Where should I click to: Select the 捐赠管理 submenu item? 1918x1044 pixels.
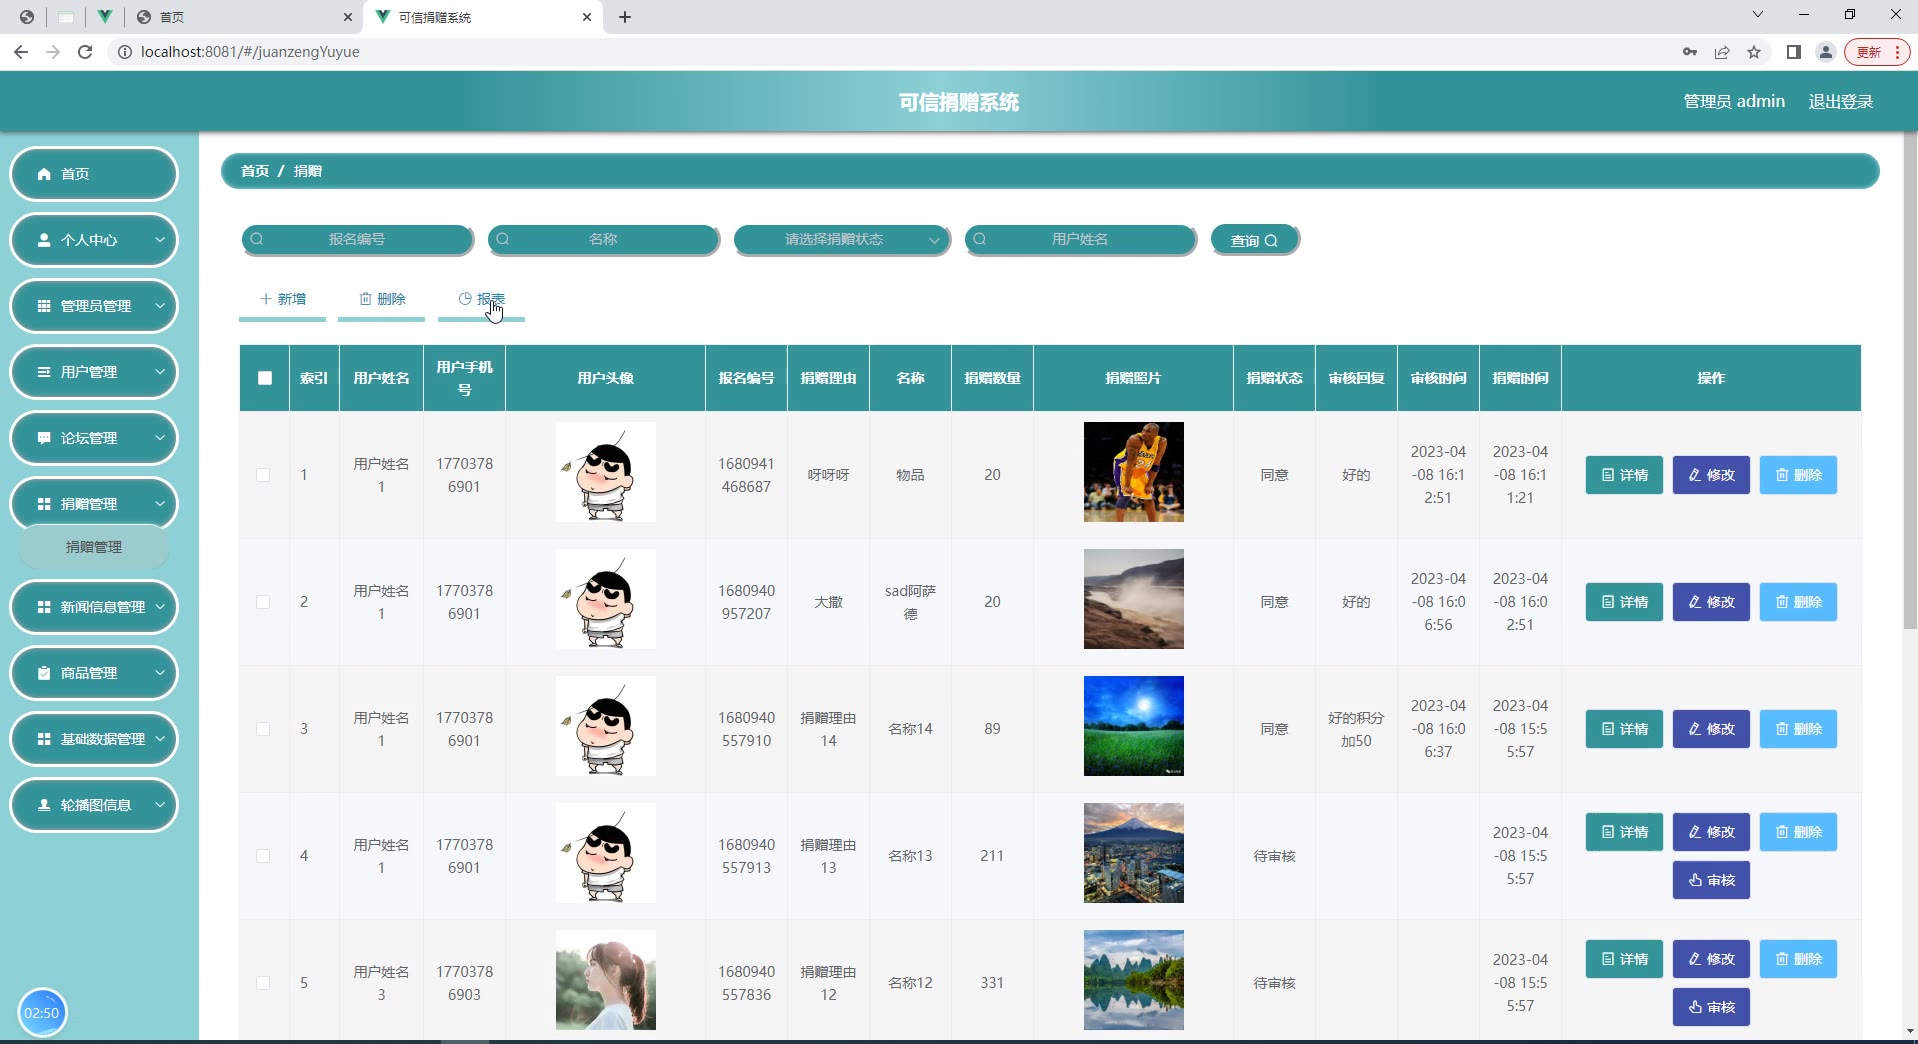point(94,547)
